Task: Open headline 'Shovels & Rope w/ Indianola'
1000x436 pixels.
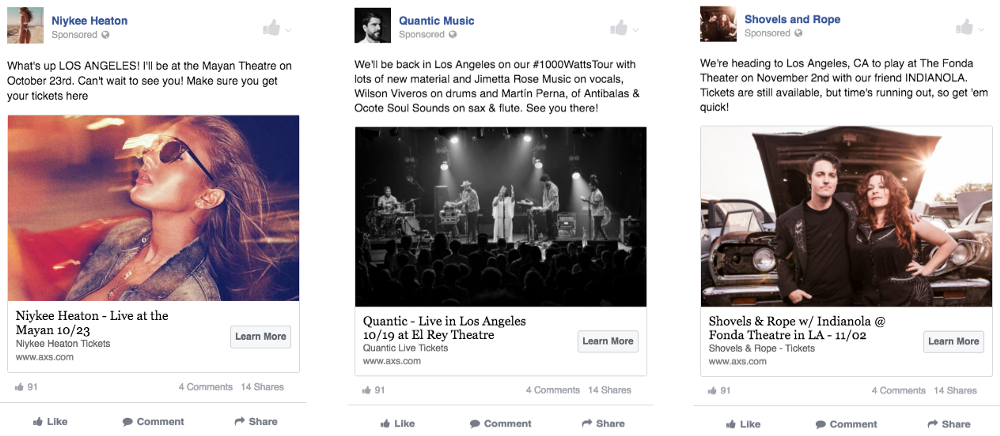Action: (x=797, y=328)
